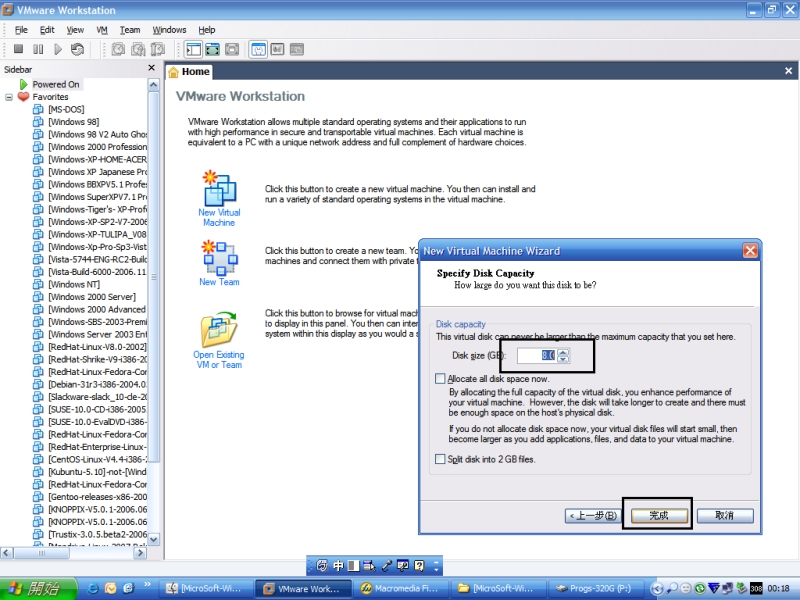Close the Home tab with its X
Viewport: 800px width, 600px height.
788,71
